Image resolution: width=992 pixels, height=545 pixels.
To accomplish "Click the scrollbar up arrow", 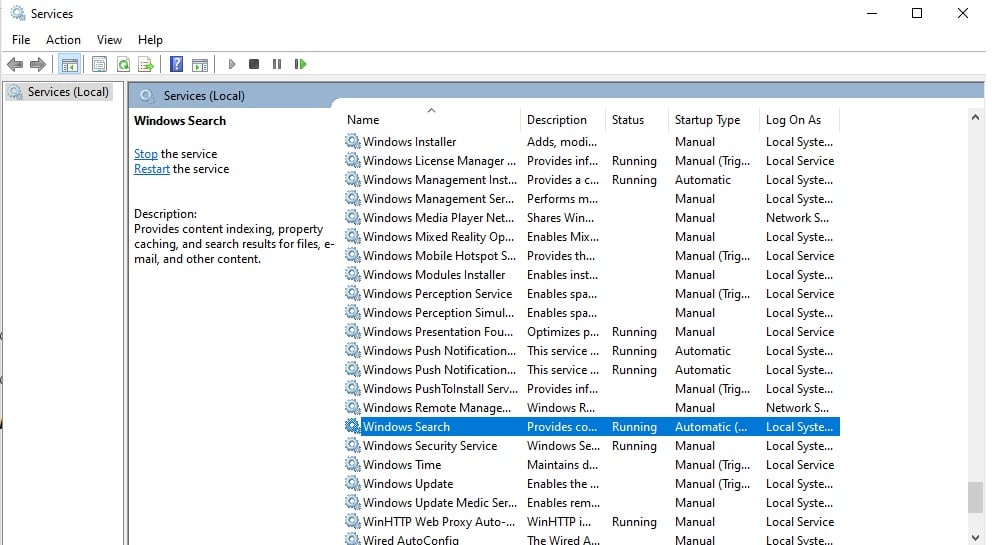I will pos(976,117).
